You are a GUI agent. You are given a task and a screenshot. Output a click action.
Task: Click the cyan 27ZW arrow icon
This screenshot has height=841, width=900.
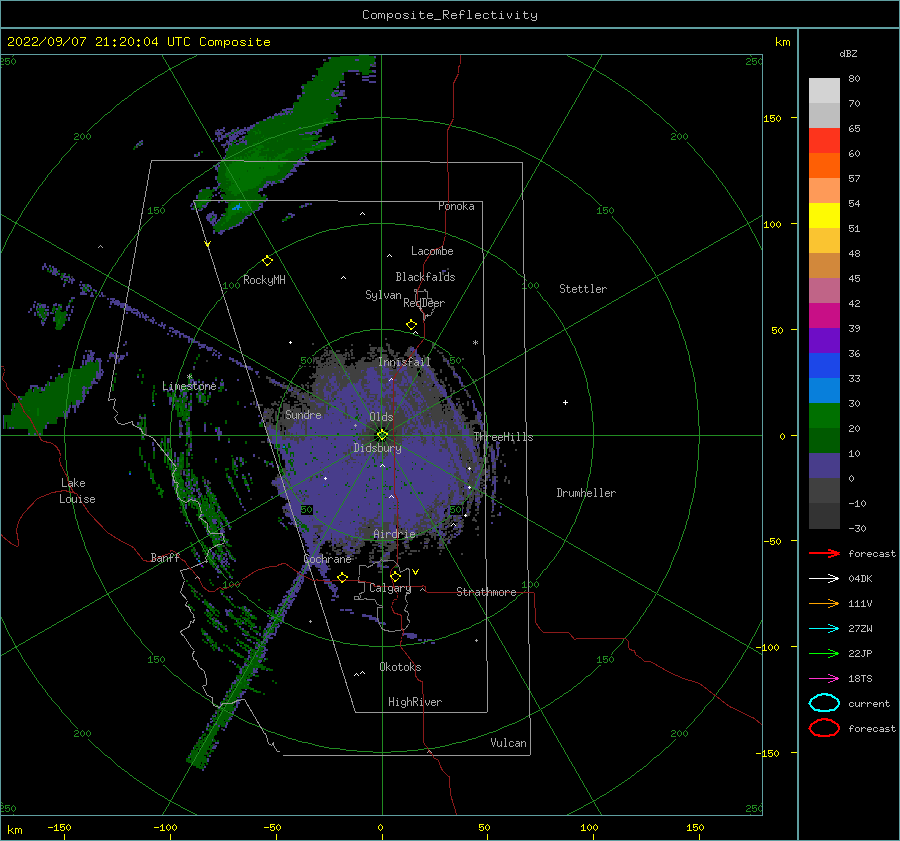(x=824, y=629)
